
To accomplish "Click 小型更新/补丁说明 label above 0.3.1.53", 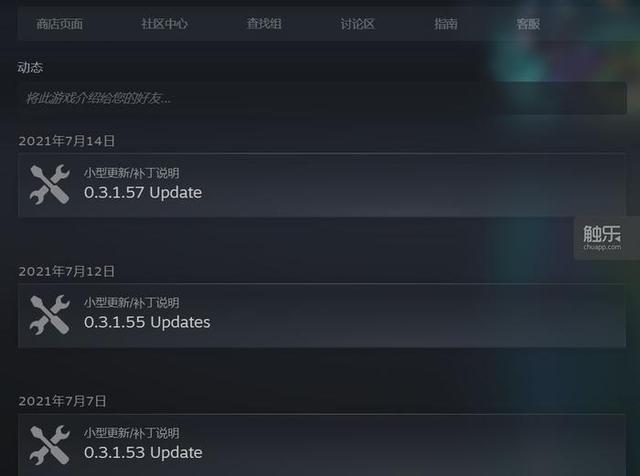I will tap(131, 433).
